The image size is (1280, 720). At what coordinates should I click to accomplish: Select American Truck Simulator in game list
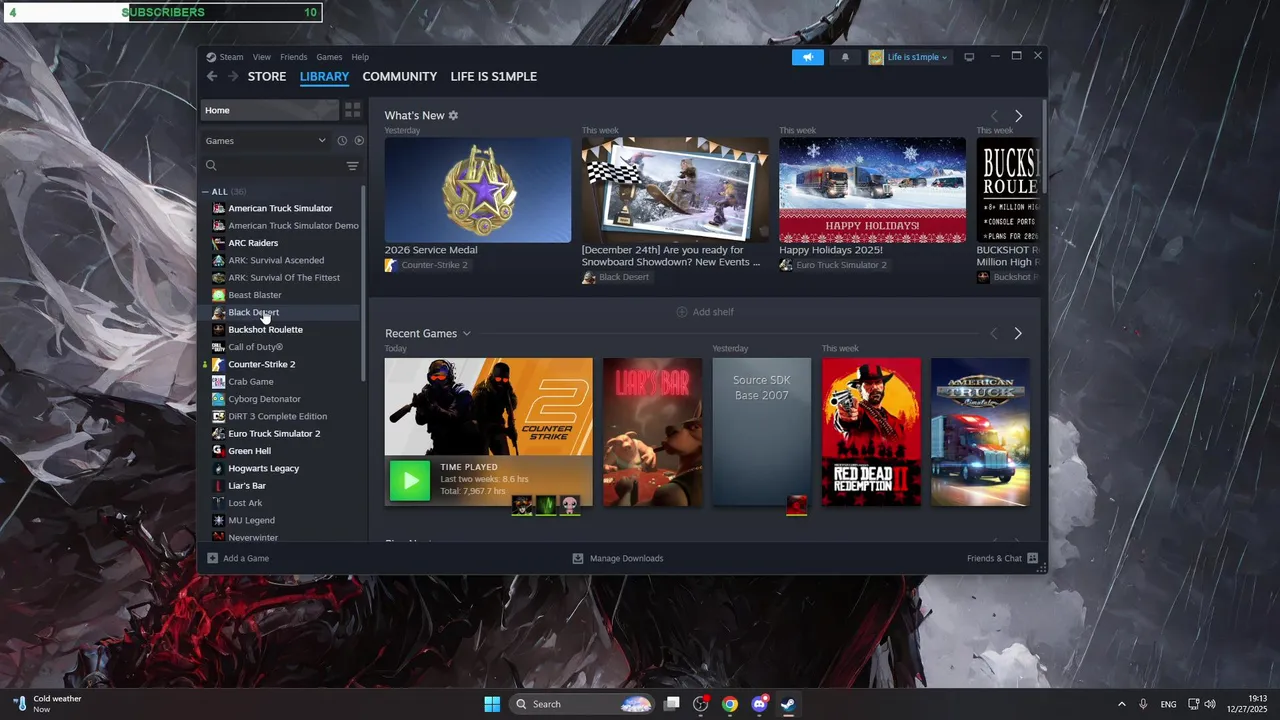(280, 208)
